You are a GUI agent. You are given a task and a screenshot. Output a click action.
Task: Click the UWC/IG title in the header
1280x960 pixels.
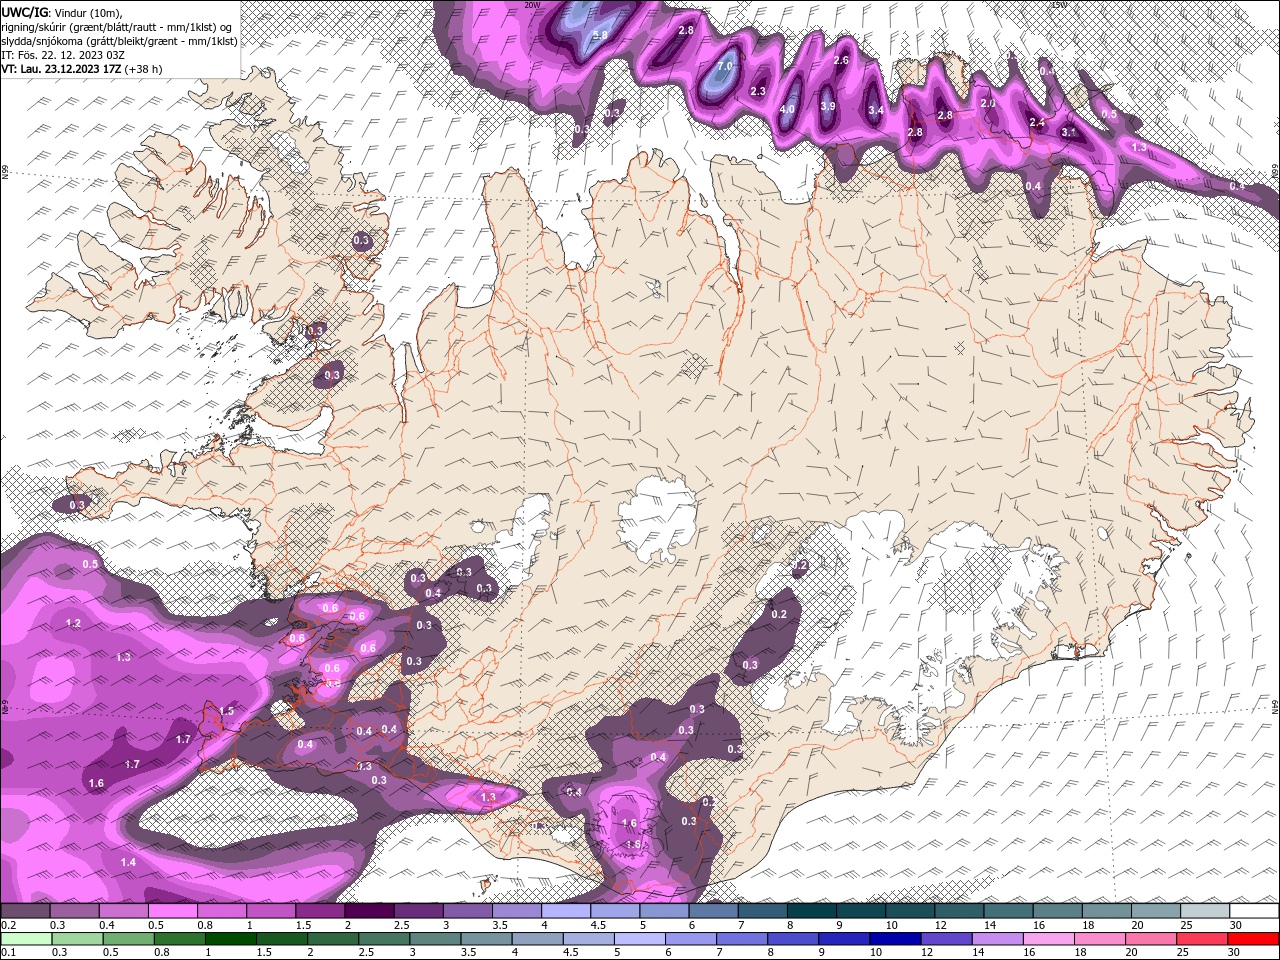pos(23,12)
